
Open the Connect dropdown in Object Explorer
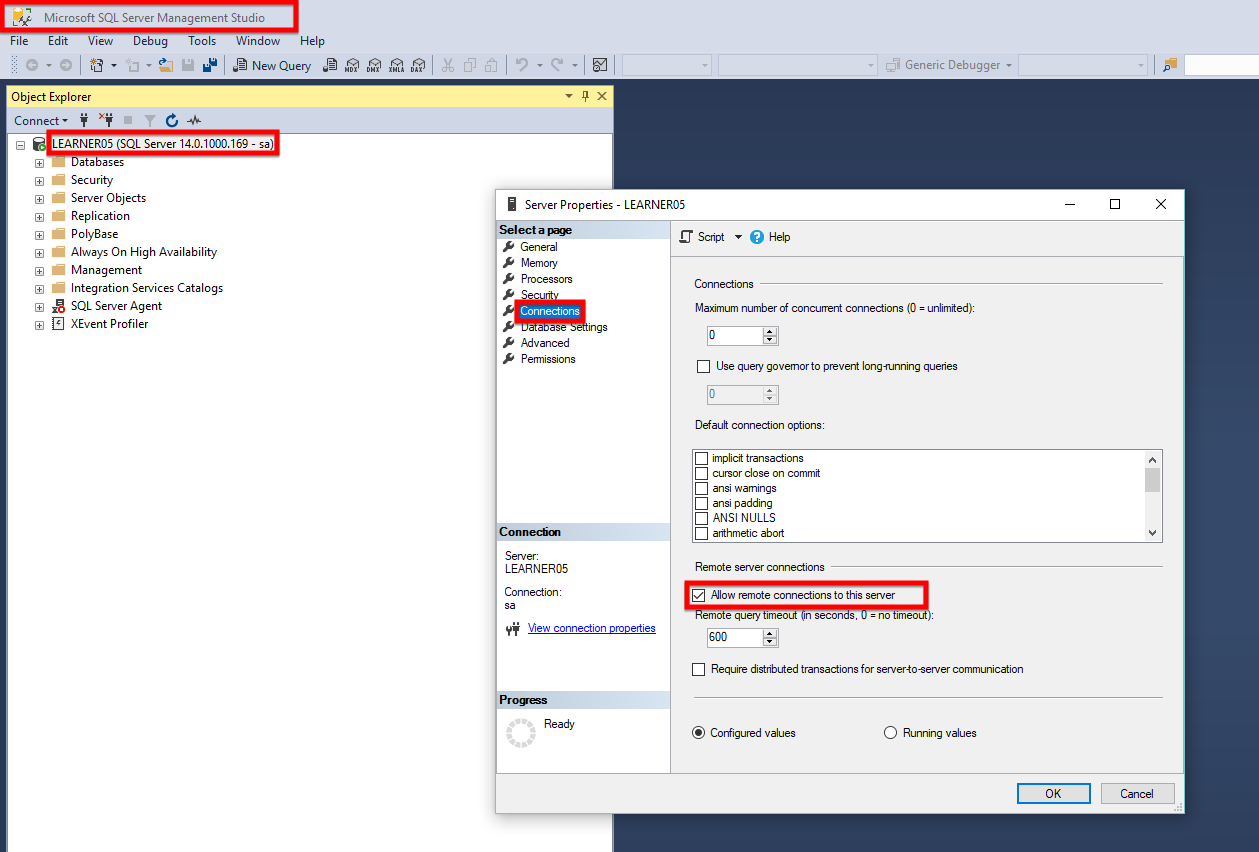pyautogui.click(x=41, y=120)
